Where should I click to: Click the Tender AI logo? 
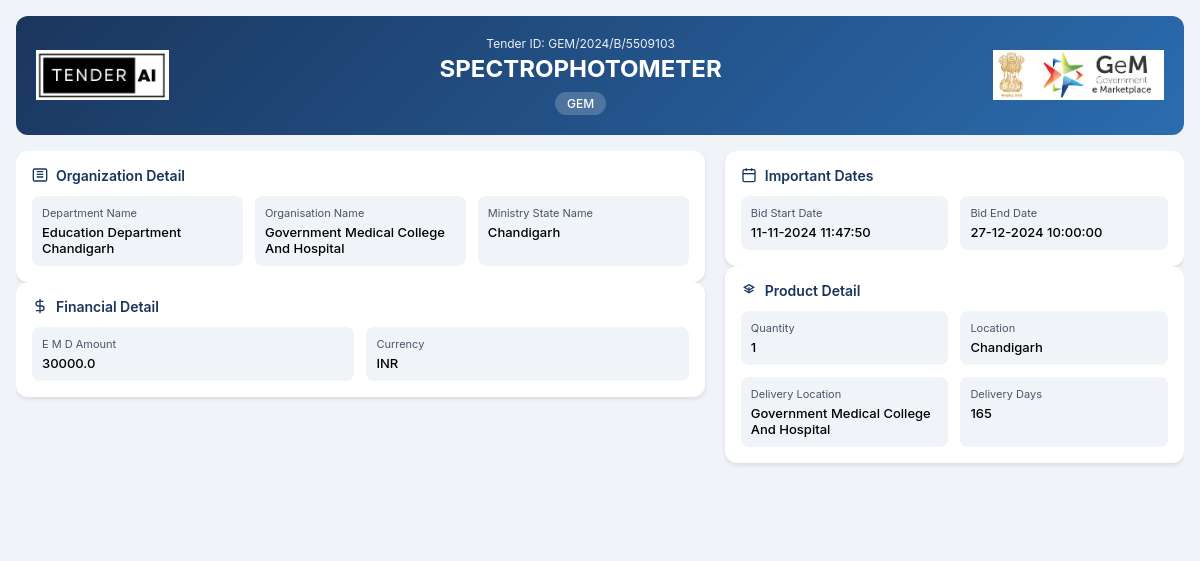[102, 75]
